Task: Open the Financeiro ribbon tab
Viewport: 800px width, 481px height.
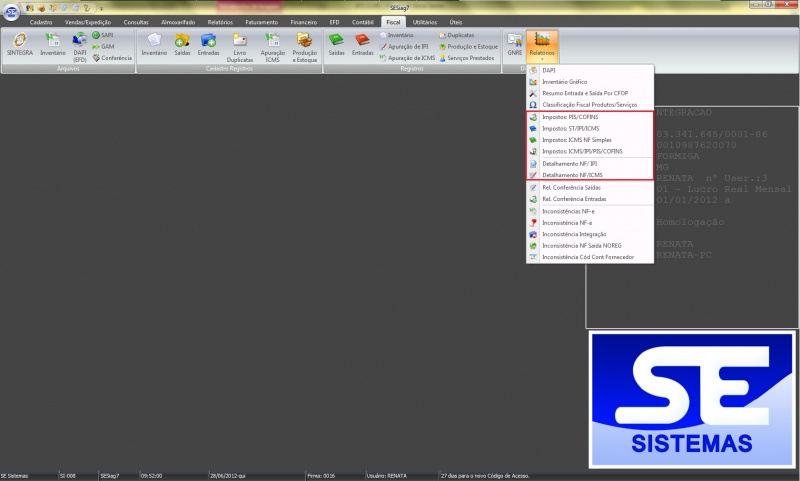Action: pyautogui.click(x=303, y=21)
